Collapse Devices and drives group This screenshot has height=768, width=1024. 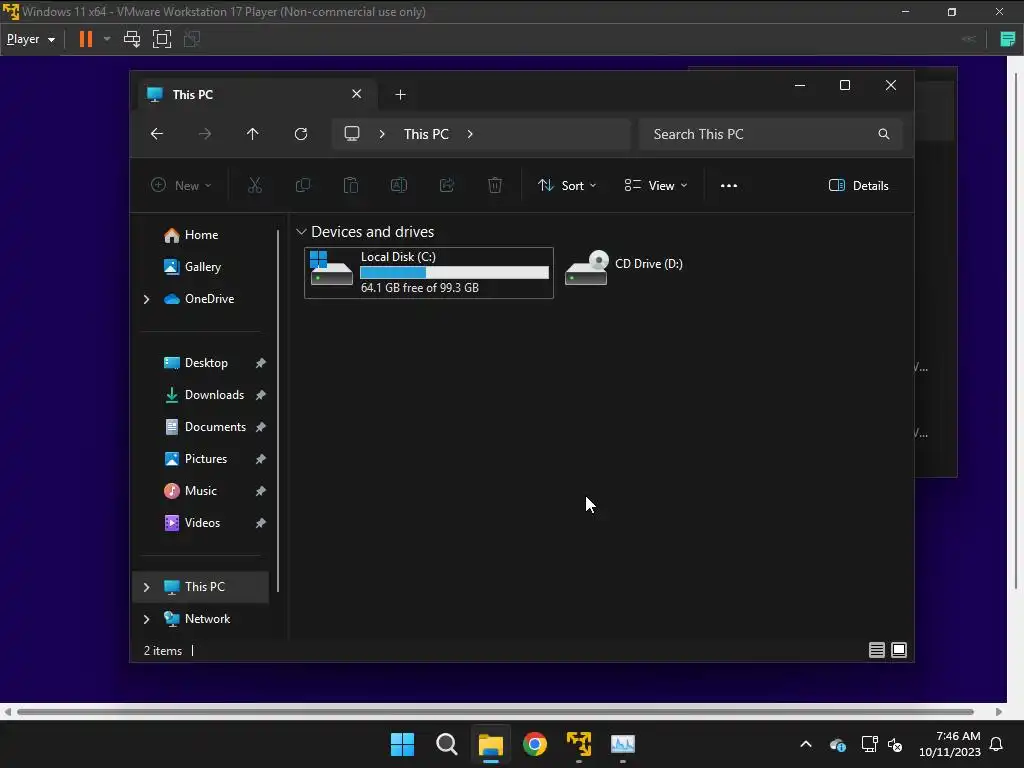tap(301, 232)
